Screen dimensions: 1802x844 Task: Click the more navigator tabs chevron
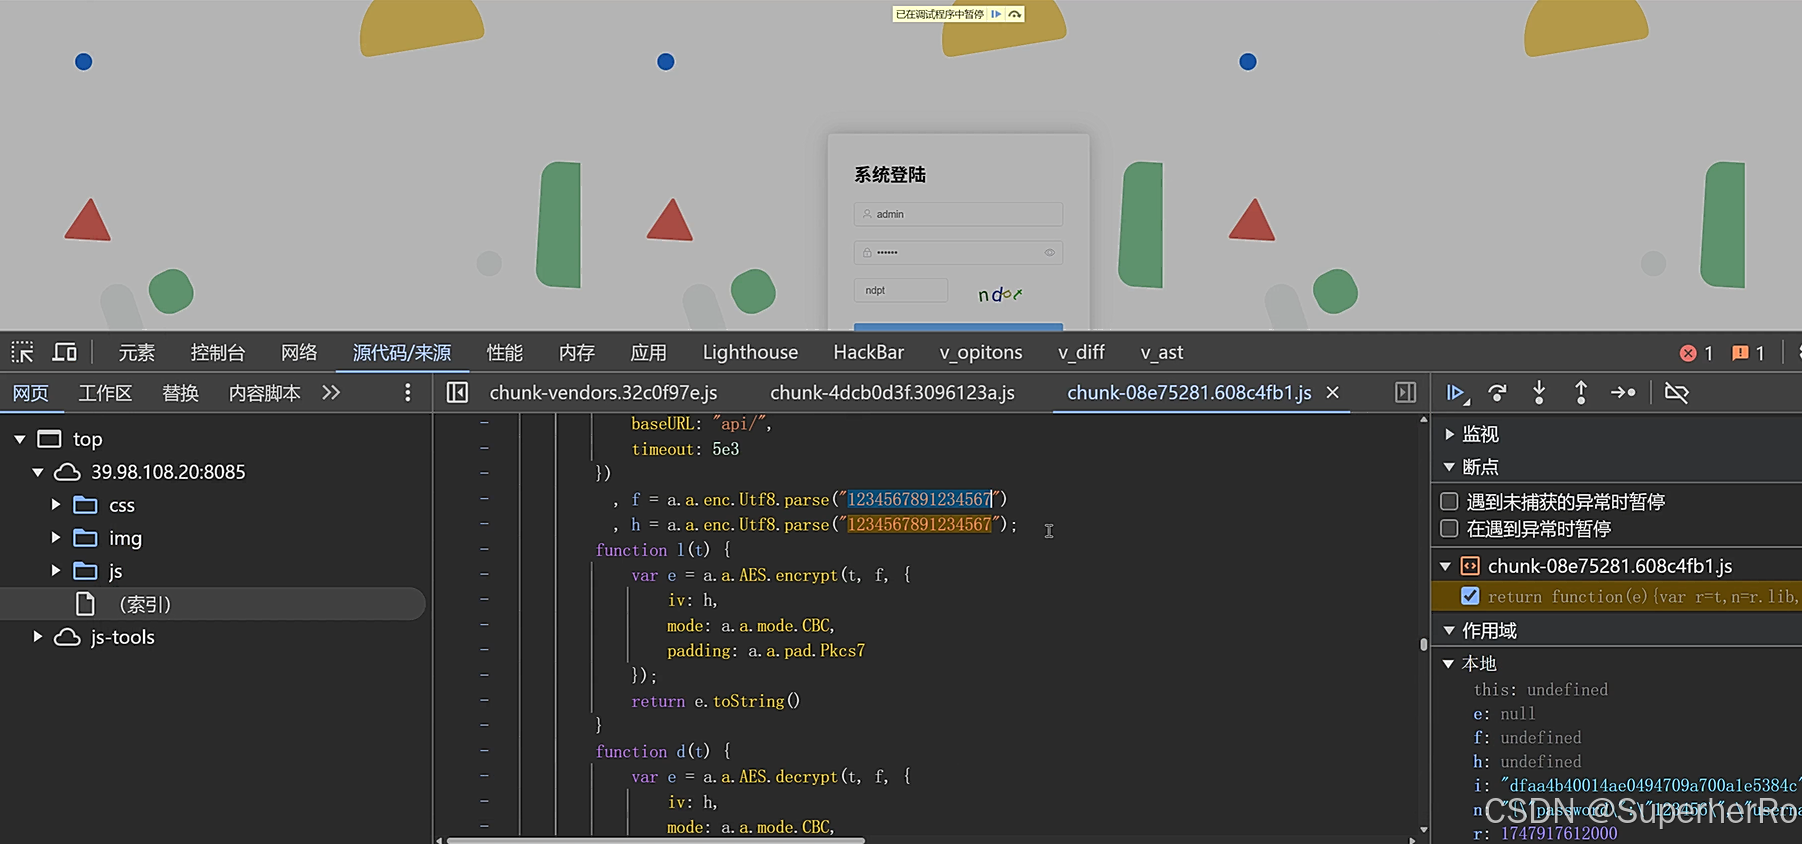pyautogui.click(x=331, y=393)
